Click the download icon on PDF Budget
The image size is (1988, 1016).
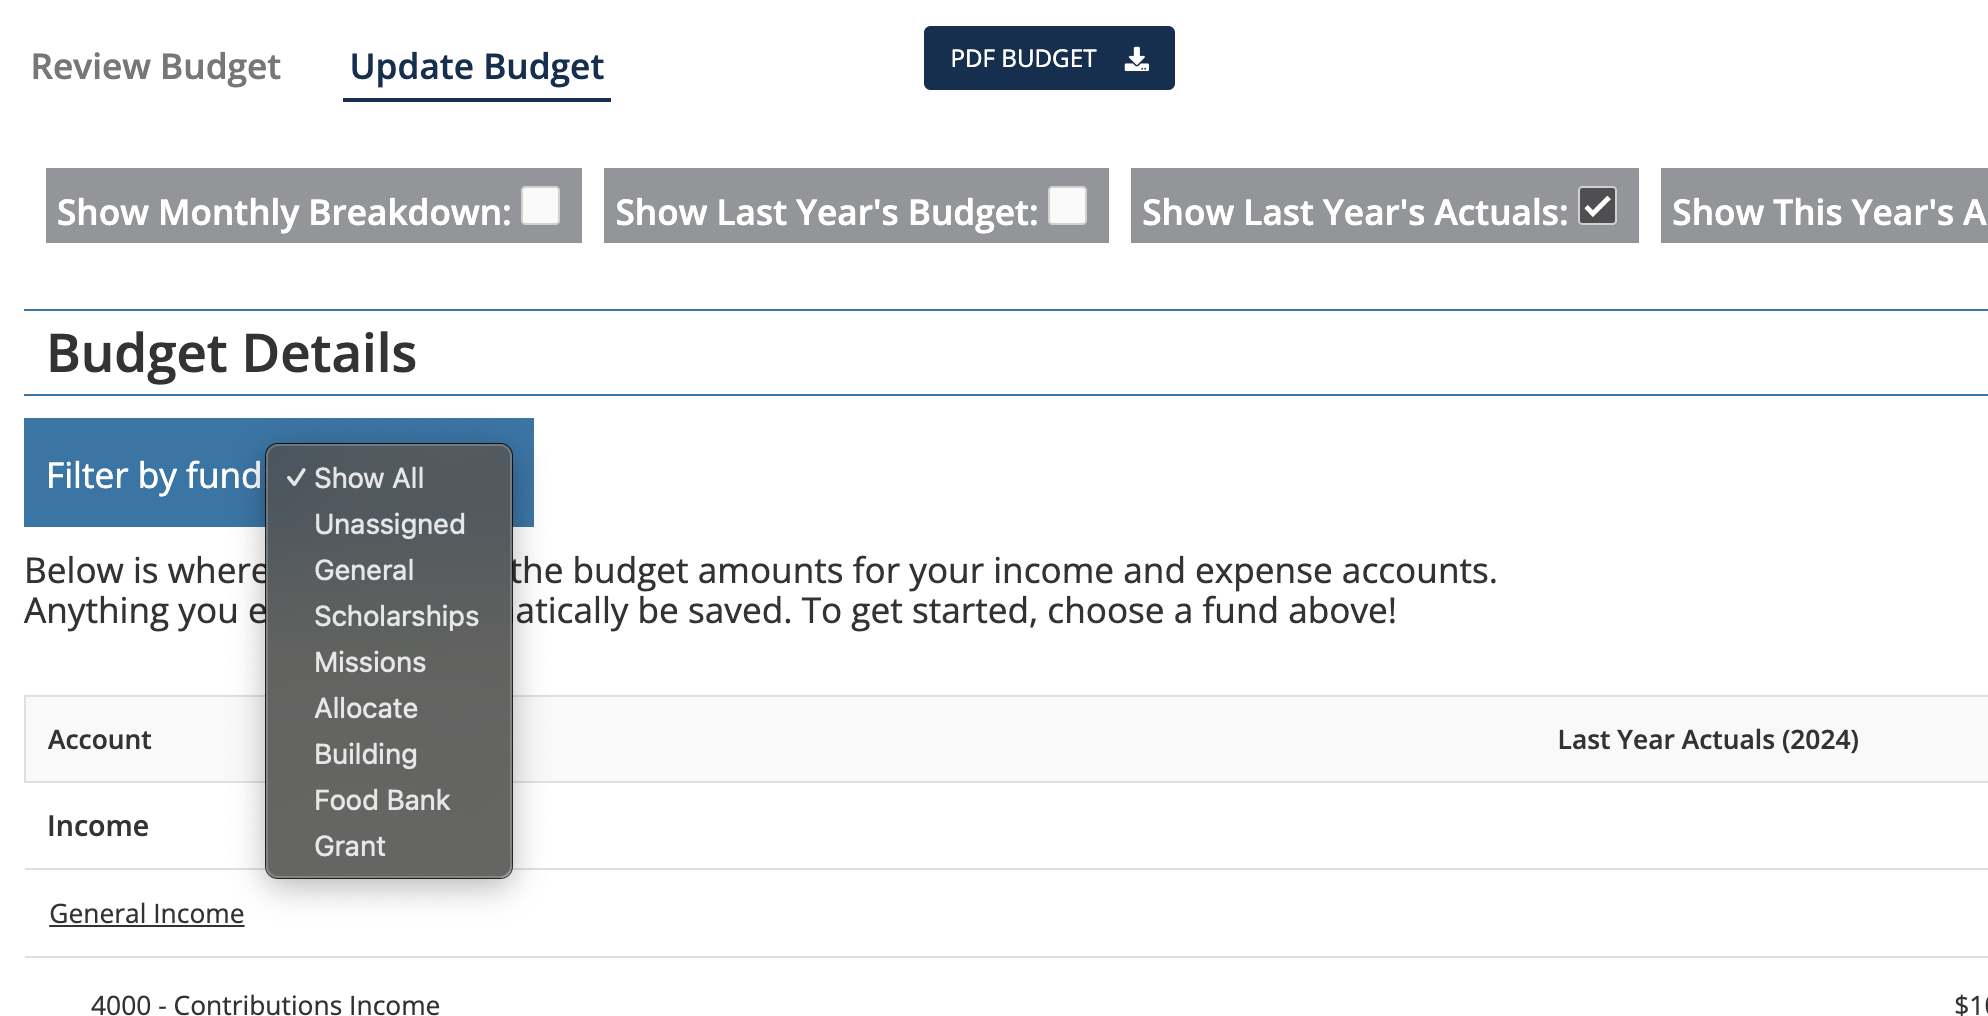click(1136, 59)
